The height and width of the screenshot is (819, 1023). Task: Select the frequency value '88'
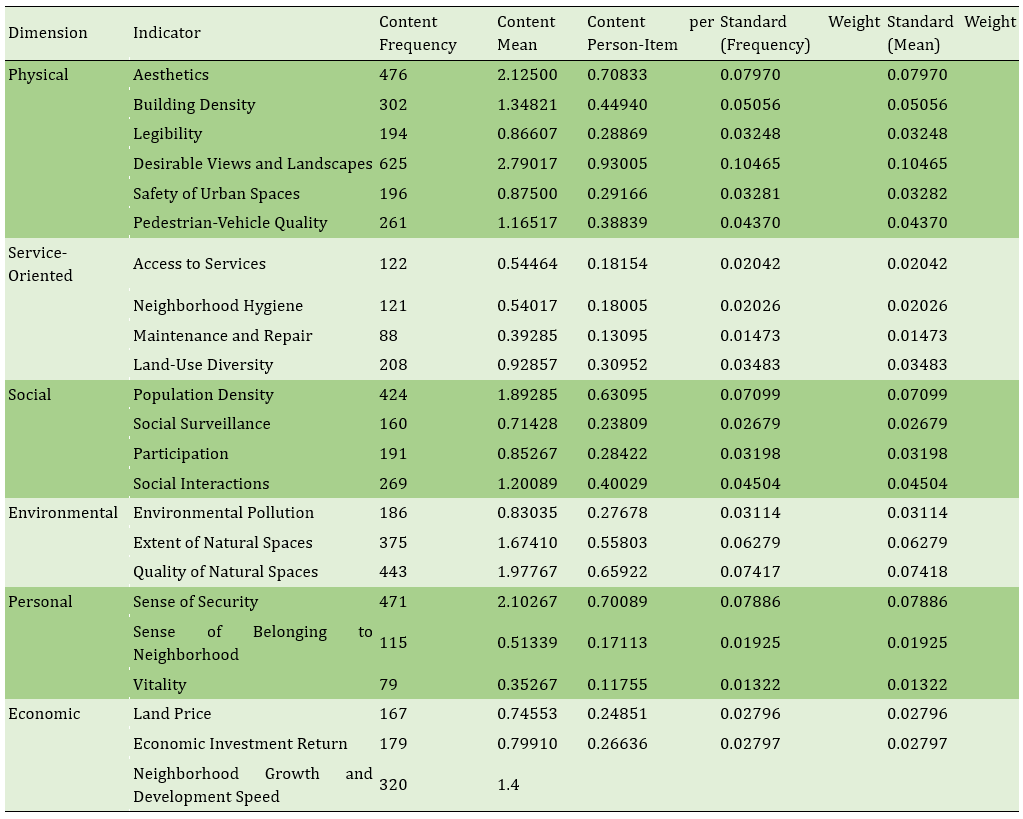(388, 335)
